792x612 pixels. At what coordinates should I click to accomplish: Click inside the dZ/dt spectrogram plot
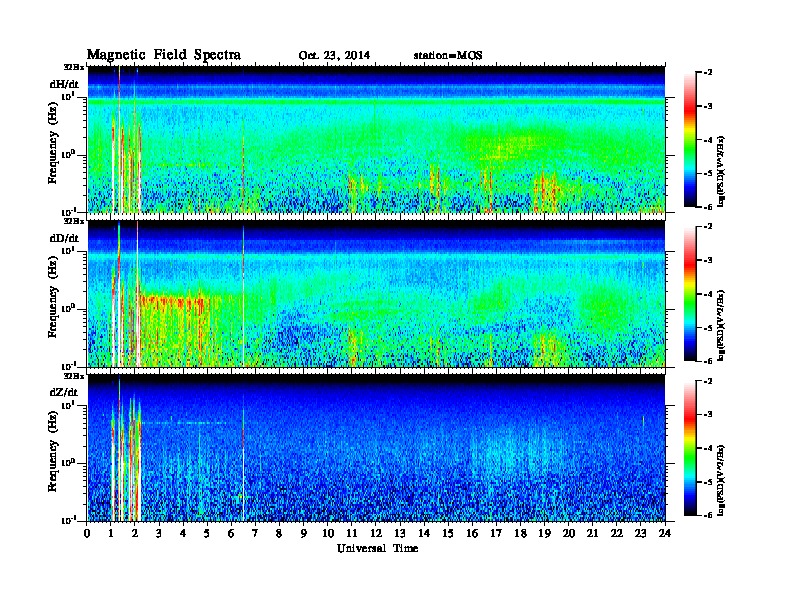pyautogui.click(x=376, y=448)
